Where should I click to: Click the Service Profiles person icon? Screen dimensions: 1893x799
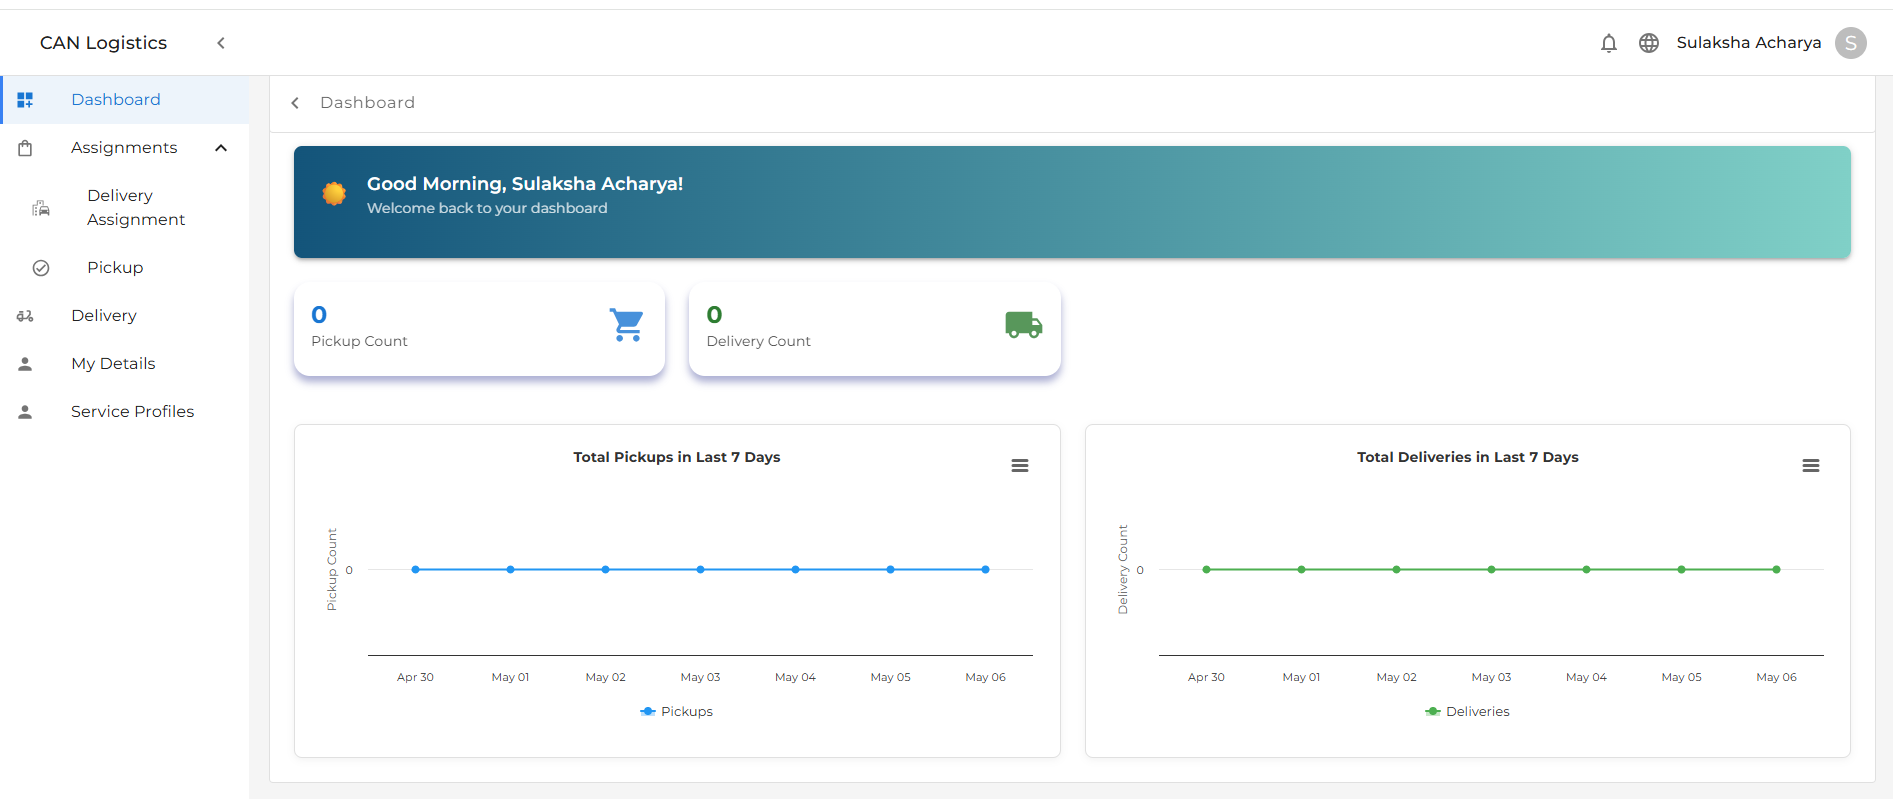25,412
